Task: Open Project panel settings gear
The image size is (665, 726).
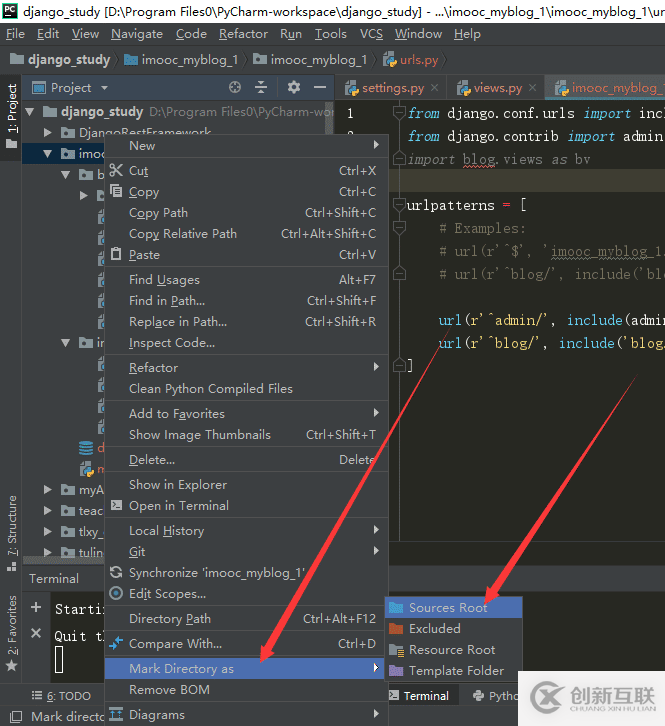Action: click(293, 88)
